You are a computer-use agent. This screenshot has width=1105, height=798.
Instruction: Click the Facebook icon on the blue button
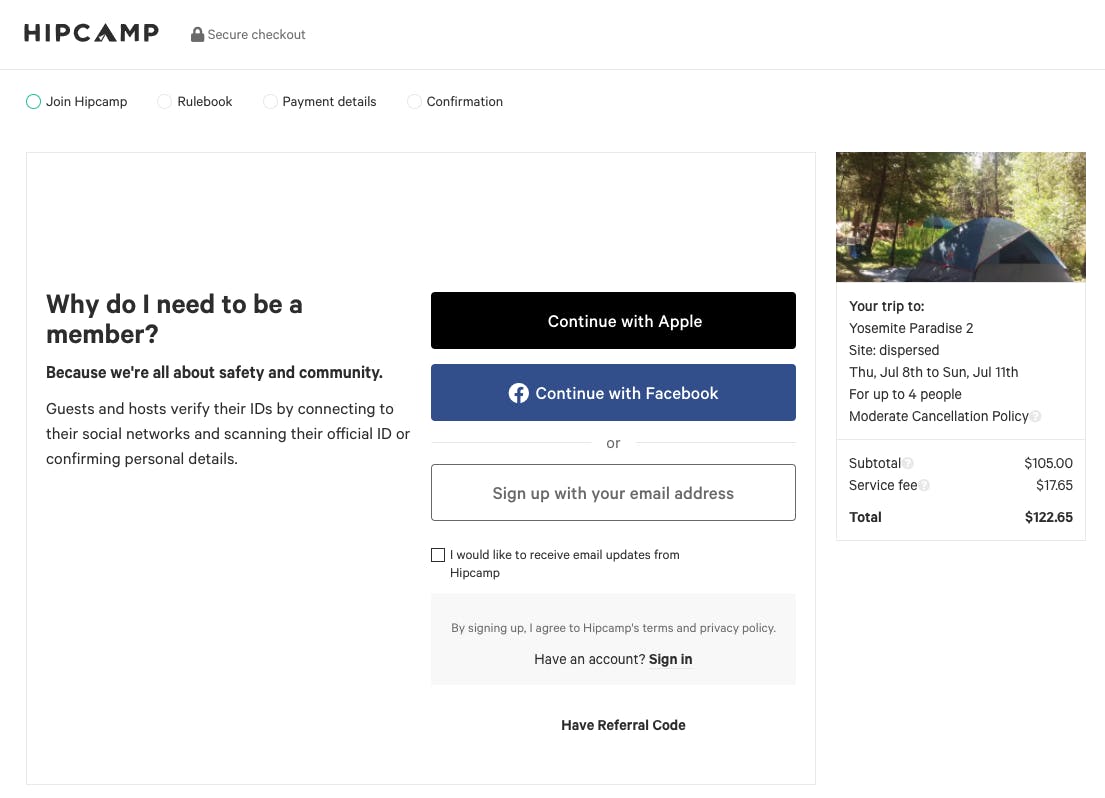click(519, 393)
